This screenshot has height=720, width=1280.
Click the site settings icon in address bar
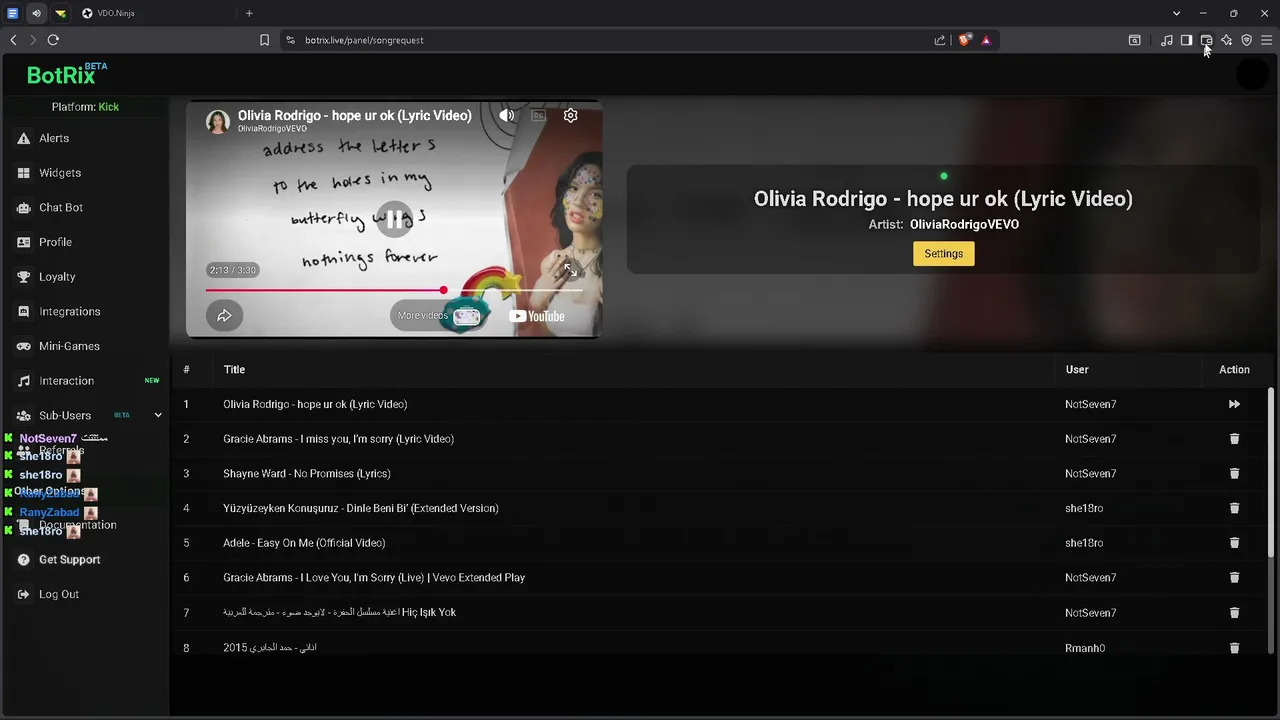tap(290, 40)
